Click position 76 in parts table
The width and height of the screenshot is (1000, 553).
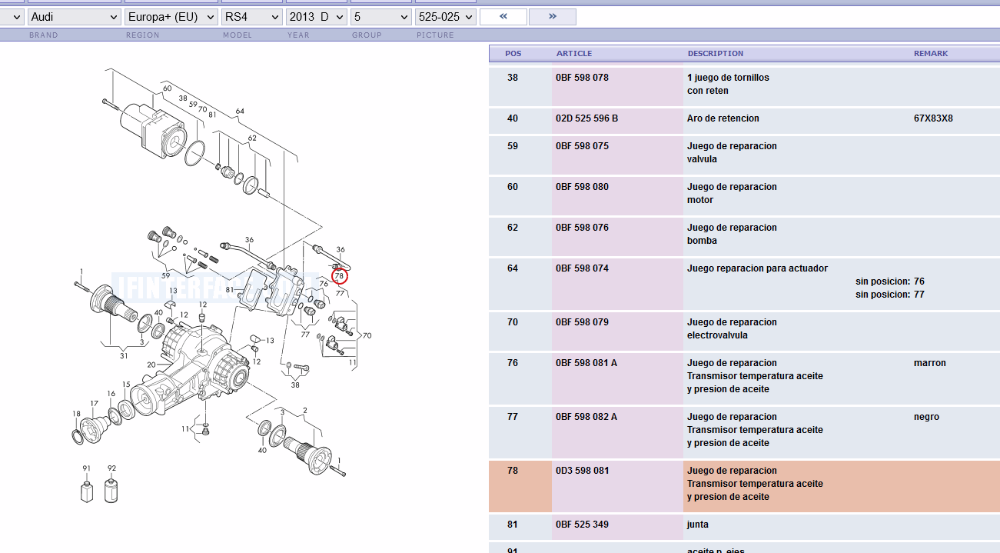coord(513,363)
